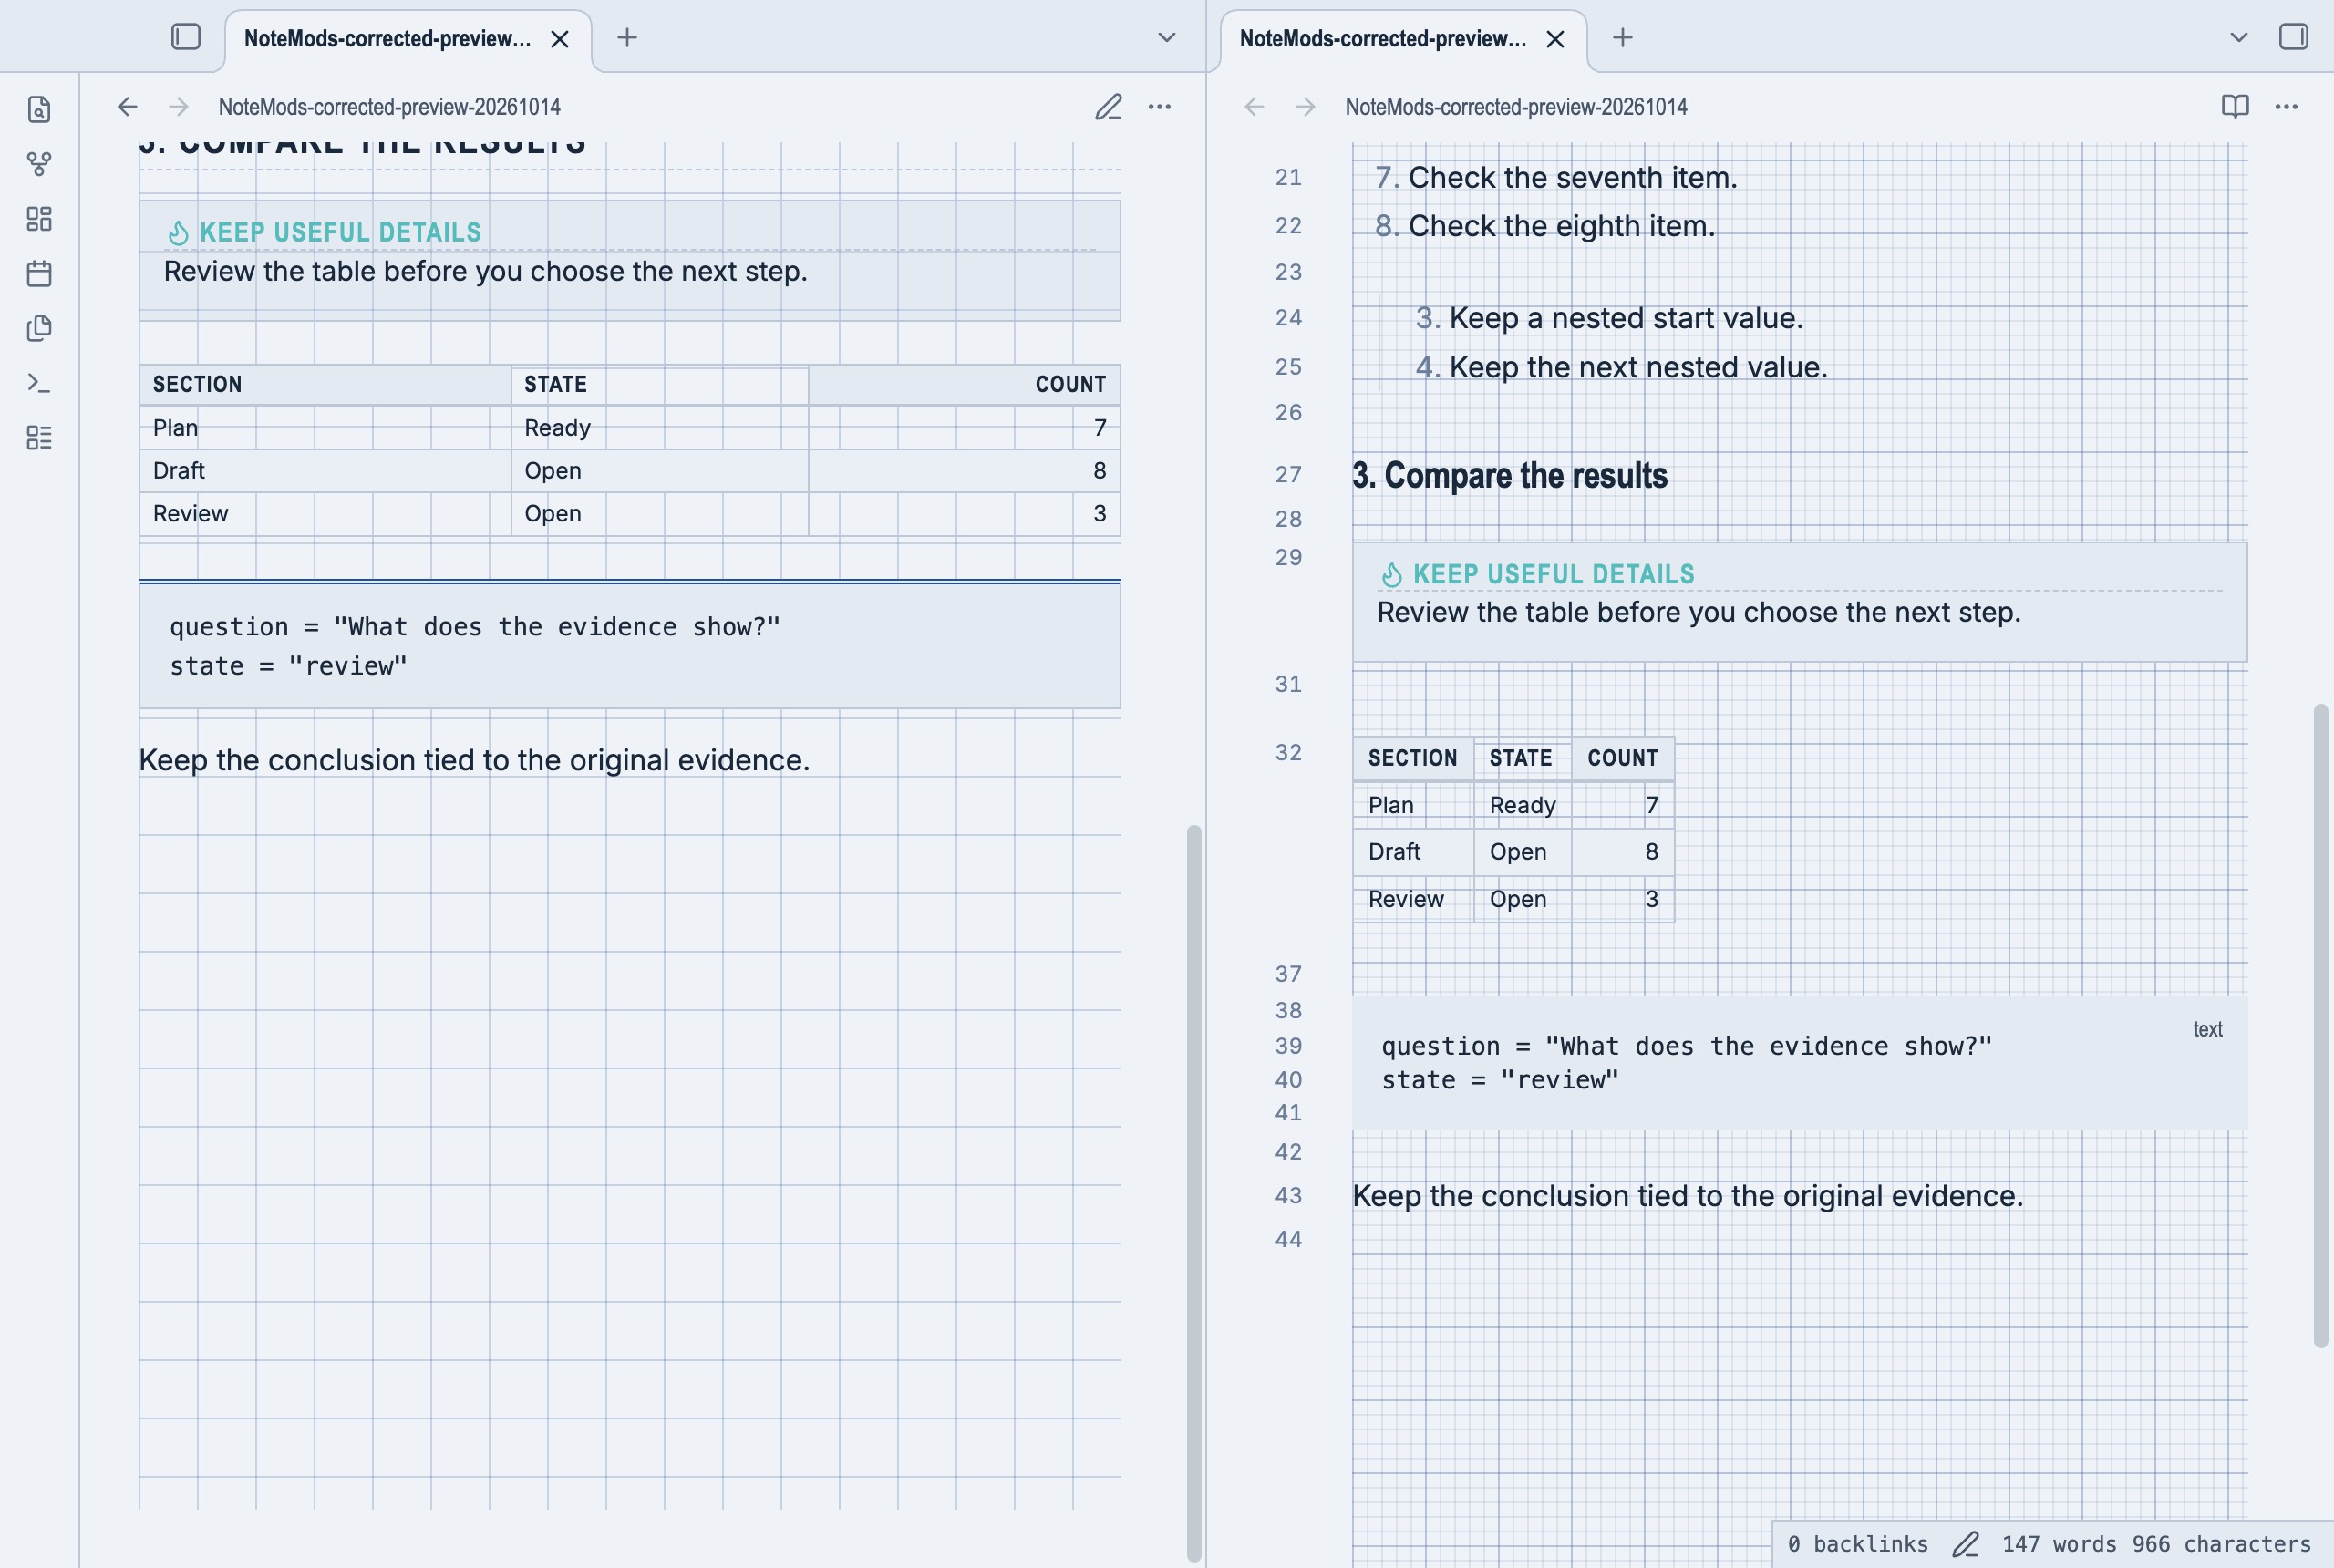This screenshot has height=1568, width=2334.
Task: Select left NoteMods-corrected-preview tab
Action: (x=388, y=39)
